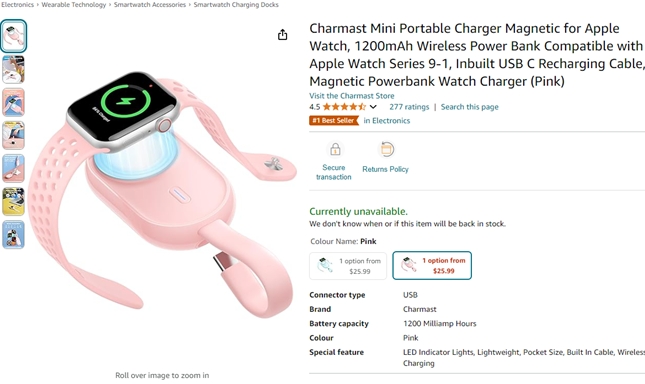645x384 pixels.
Task: Open the star rating dropdown chevron
Action: (x=373, y=107)
